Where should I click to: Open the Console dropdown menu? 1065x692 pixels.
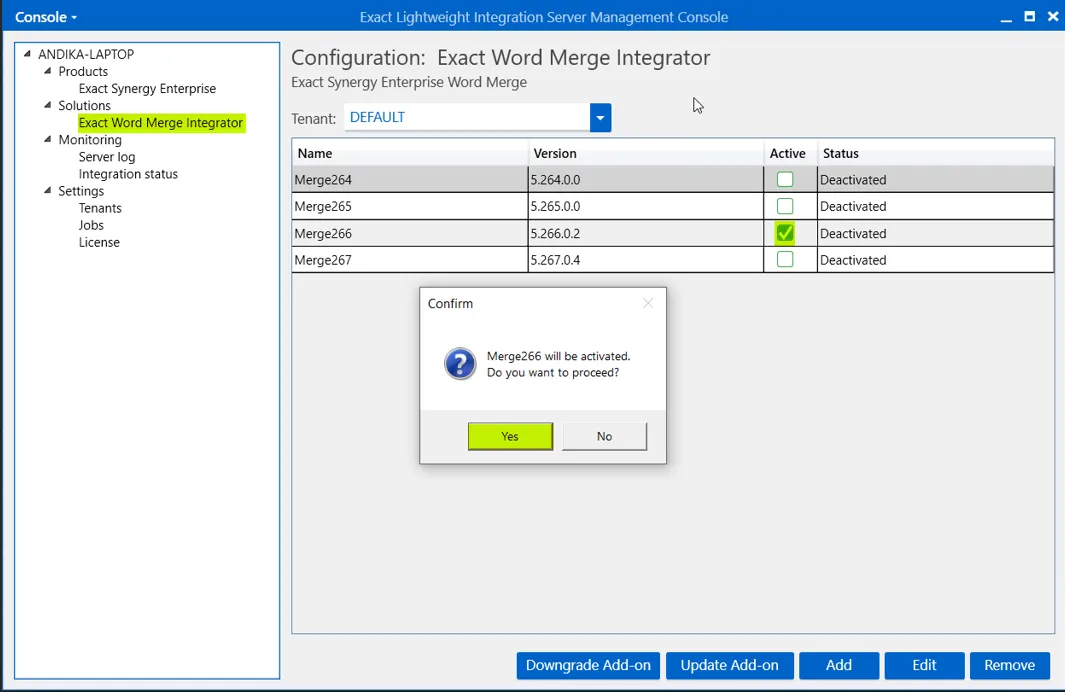pyautogui.click(x=46, y=17)
